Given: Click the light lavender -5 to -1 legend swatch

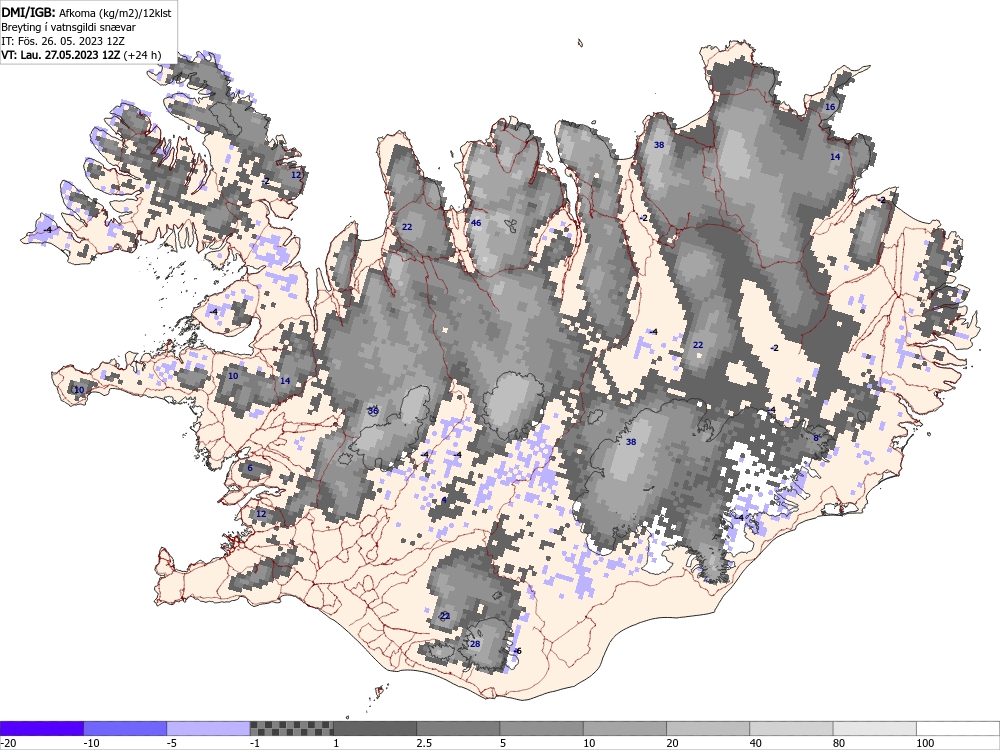Looking at the screenshot, I should (209, 728).
